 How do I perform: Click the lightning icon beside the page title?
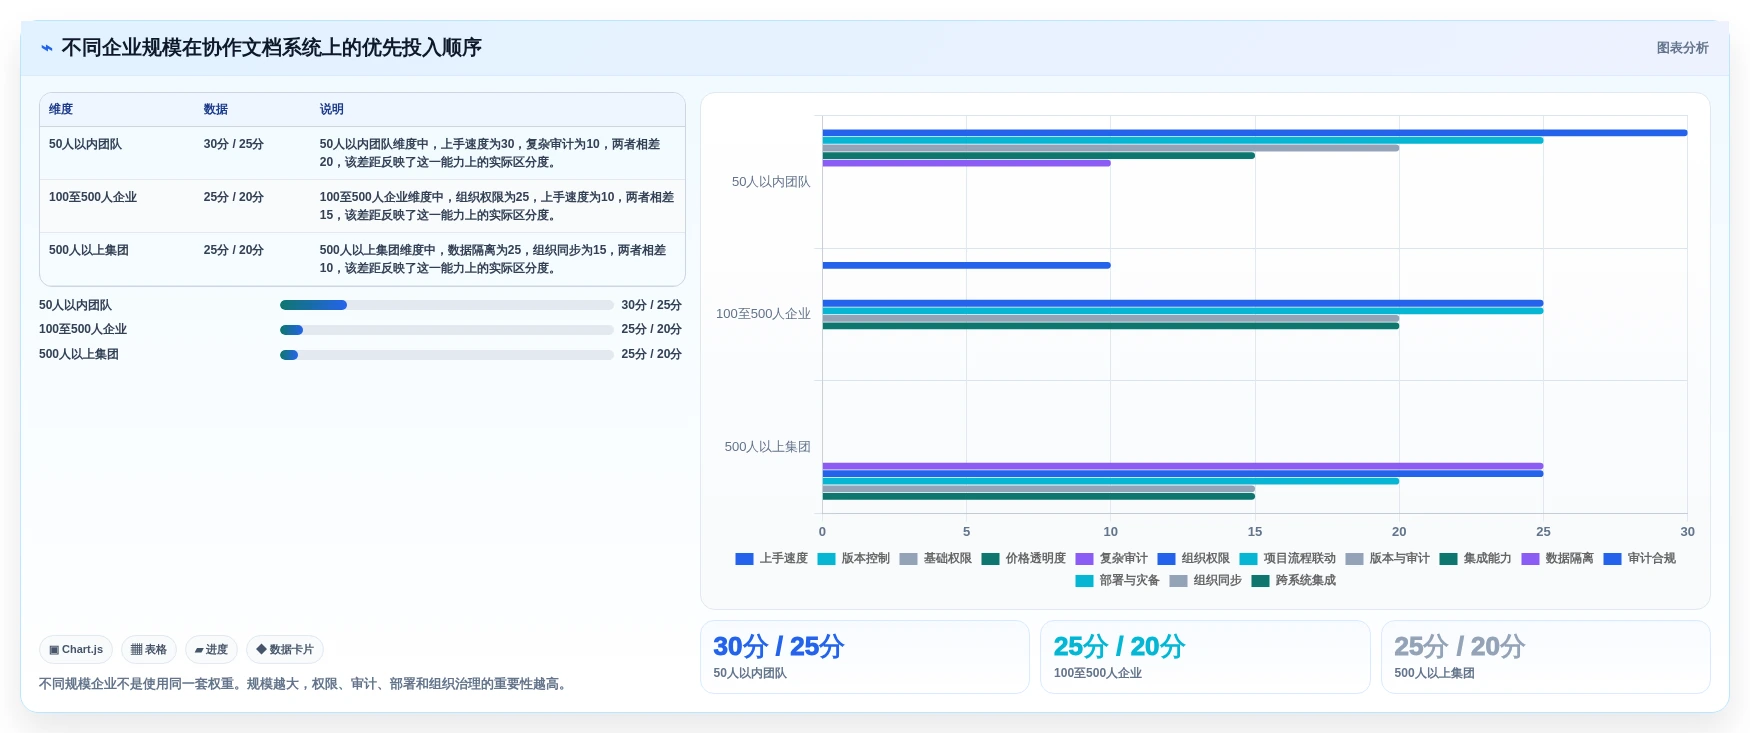[x=47, y=48]
